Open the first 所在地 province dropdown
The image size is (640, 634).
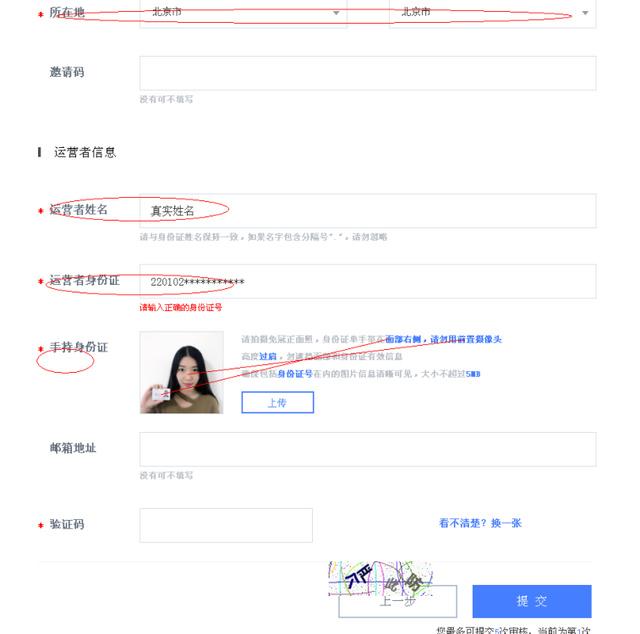coord(243,13)
